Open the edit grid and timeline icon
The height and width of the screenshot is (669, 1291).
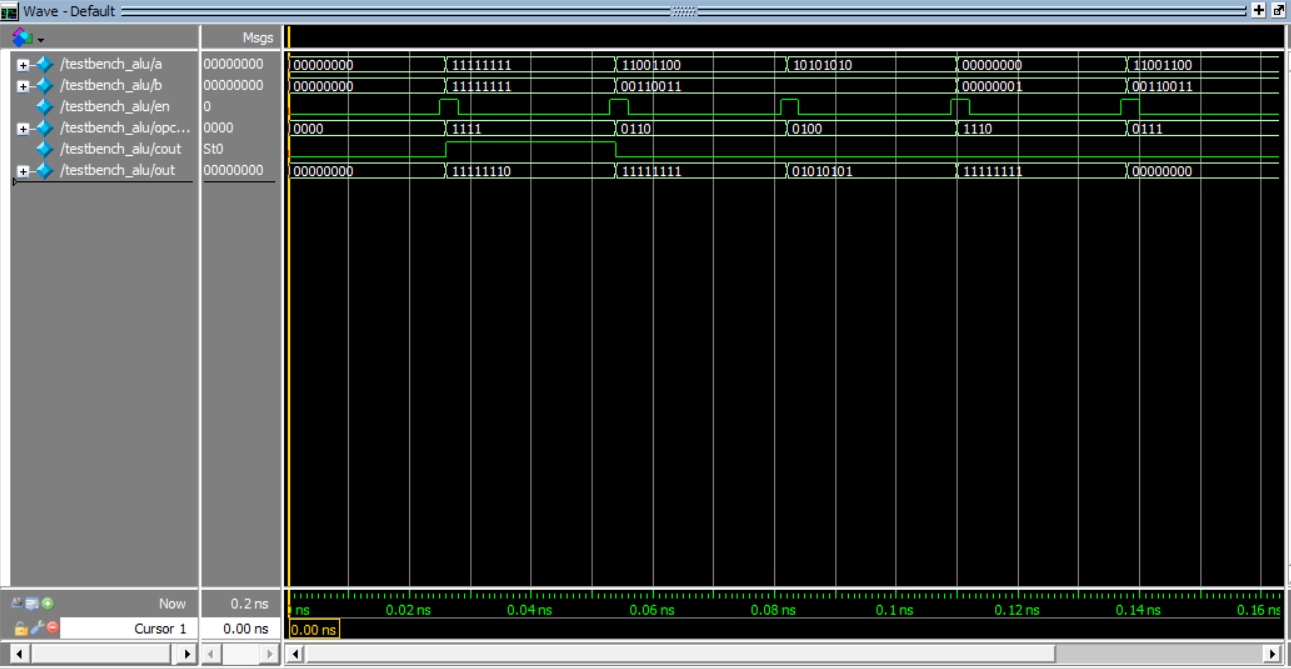point(32,603)
